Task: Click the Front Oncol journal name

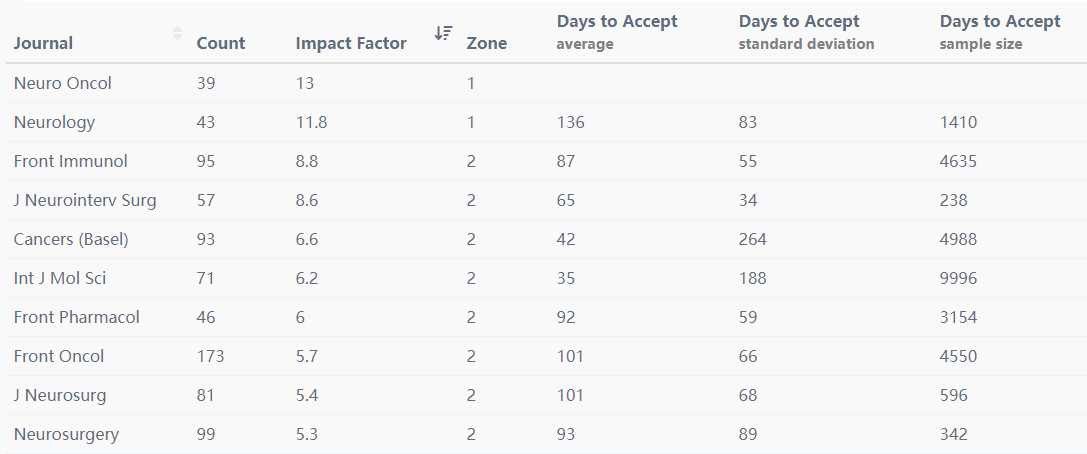Action: (x=59, y=357)
